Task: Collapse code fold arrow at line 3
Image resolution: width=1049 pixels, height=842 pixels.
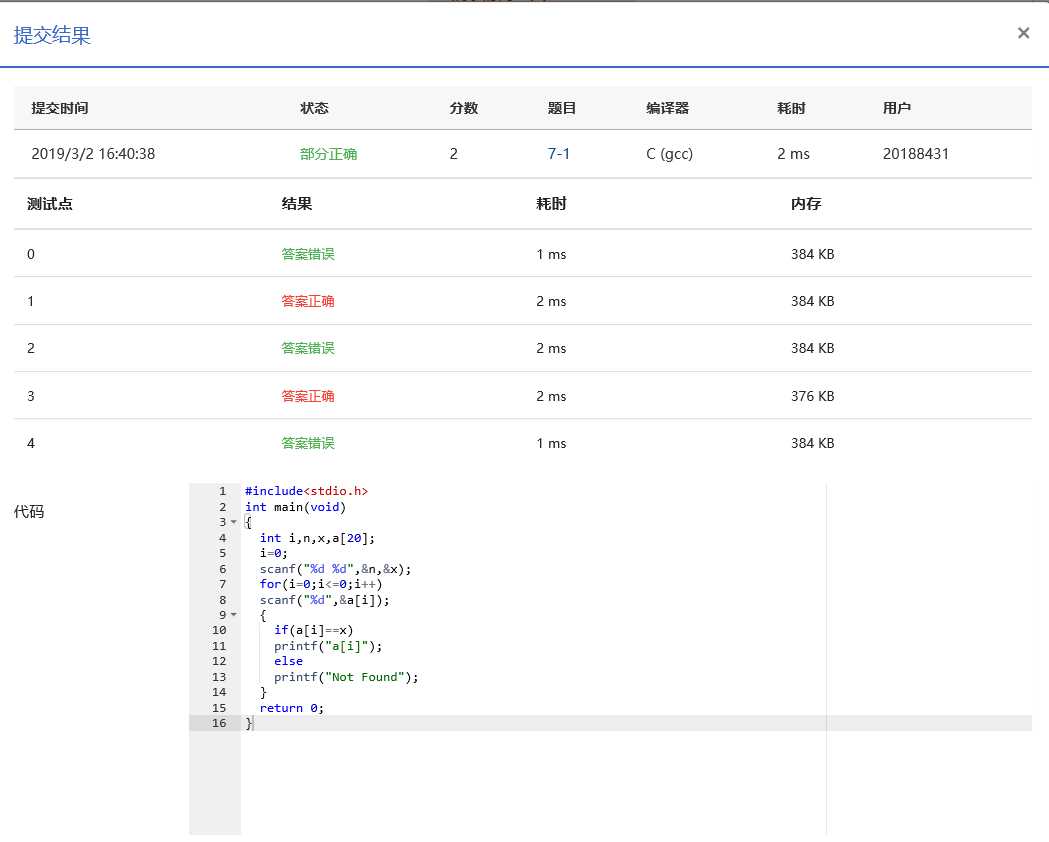Action: (x=233, y=522)
